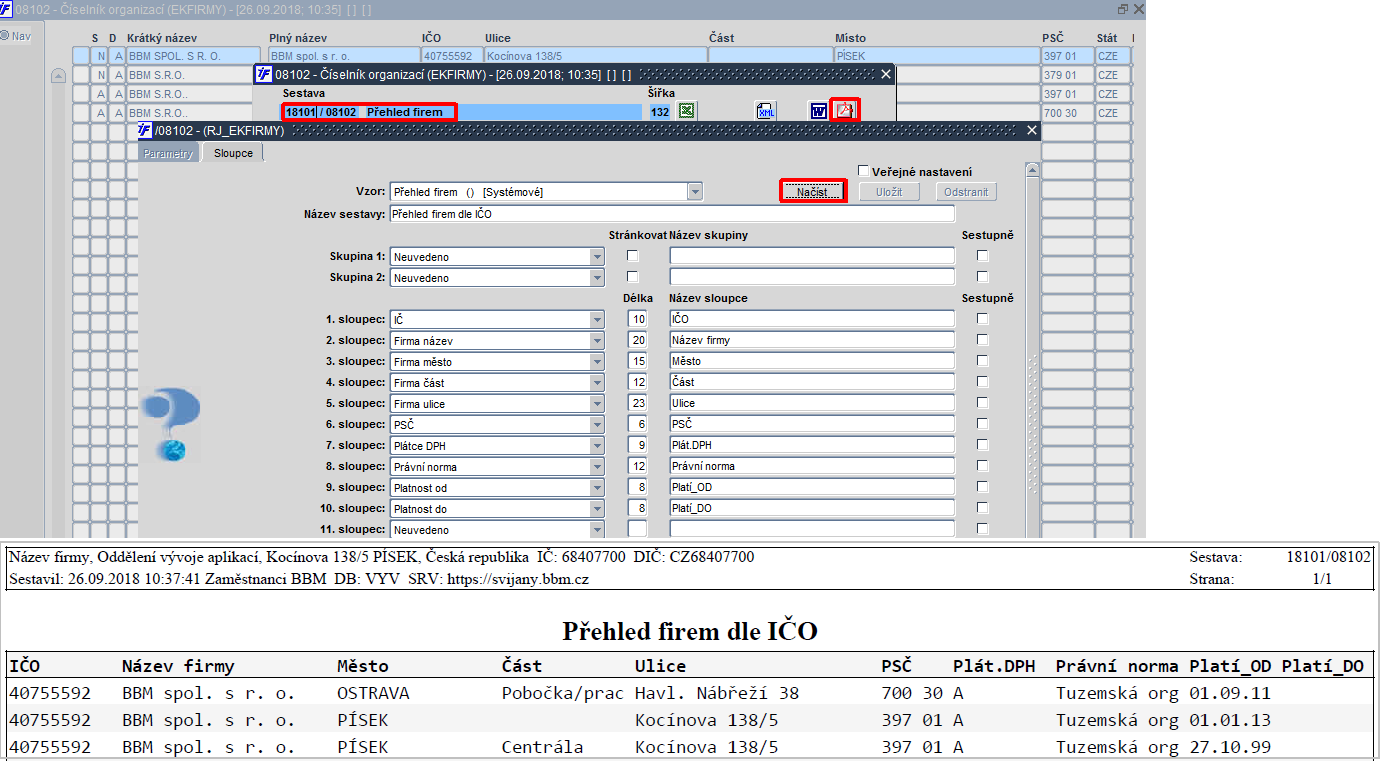The height and width of the screenshot is (763, 1385).
Task: Tick Sestupně for Skupina 2
Action: (x=983, y=277)
